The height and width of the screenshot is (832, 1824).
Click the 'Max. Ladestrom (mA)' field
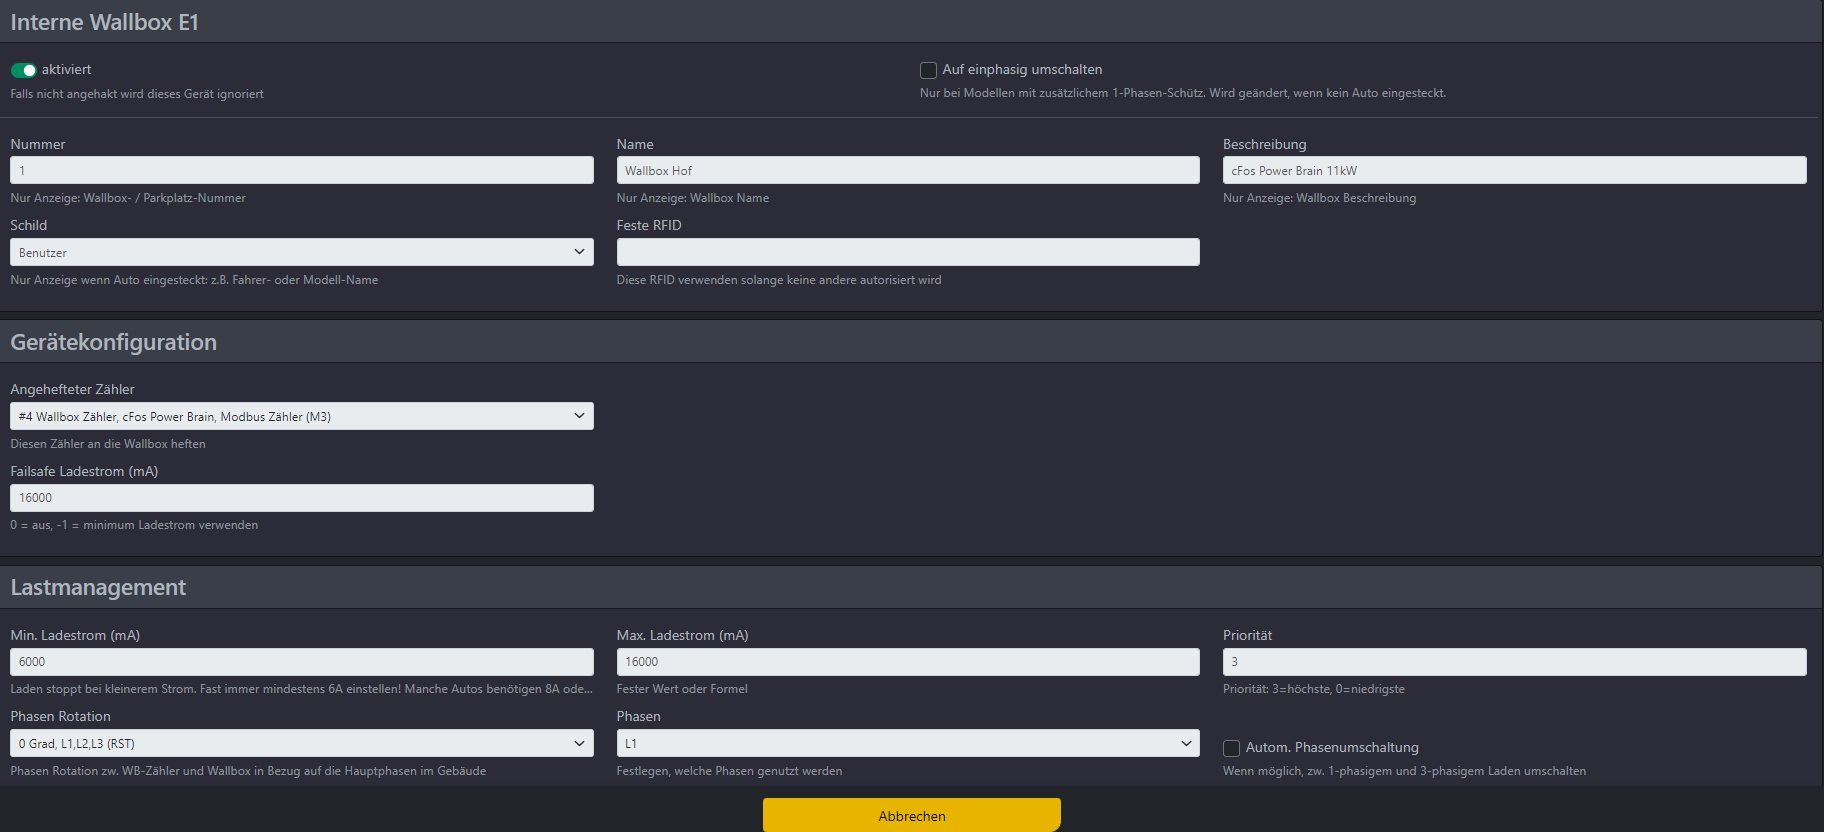coord(907,662)
